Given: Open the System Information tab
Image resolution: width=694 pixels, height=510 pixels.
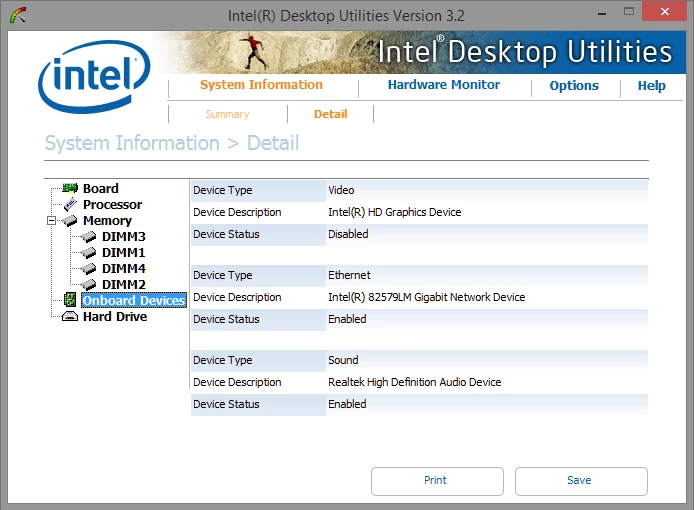Looking at the screenshot, I should [x=261, y=85].
